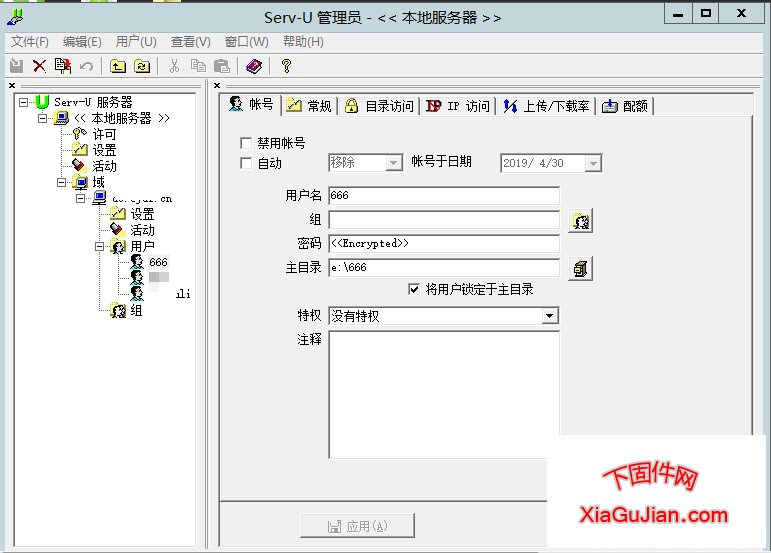771x553 pixels.
Task: Collapse the 域 node
Action: click(61, 182)
